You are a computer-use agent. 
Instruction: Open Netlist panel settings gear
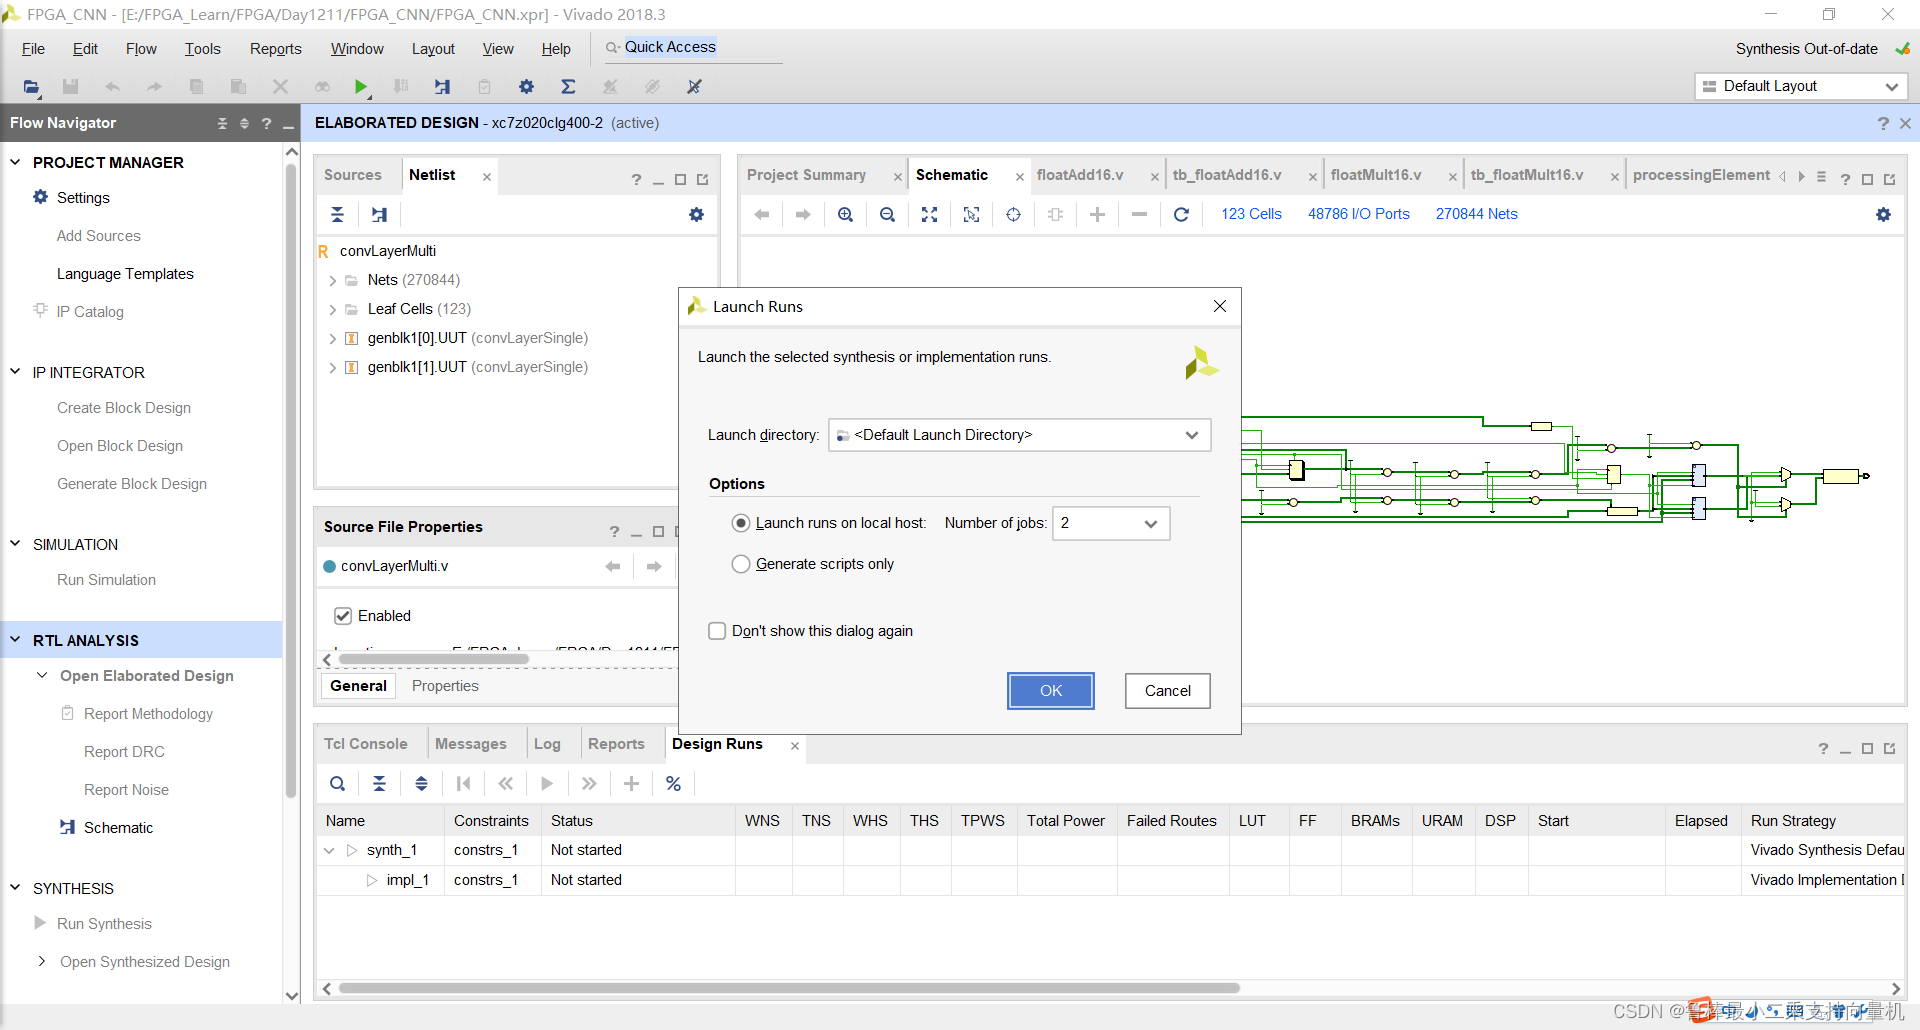(696, 214)
